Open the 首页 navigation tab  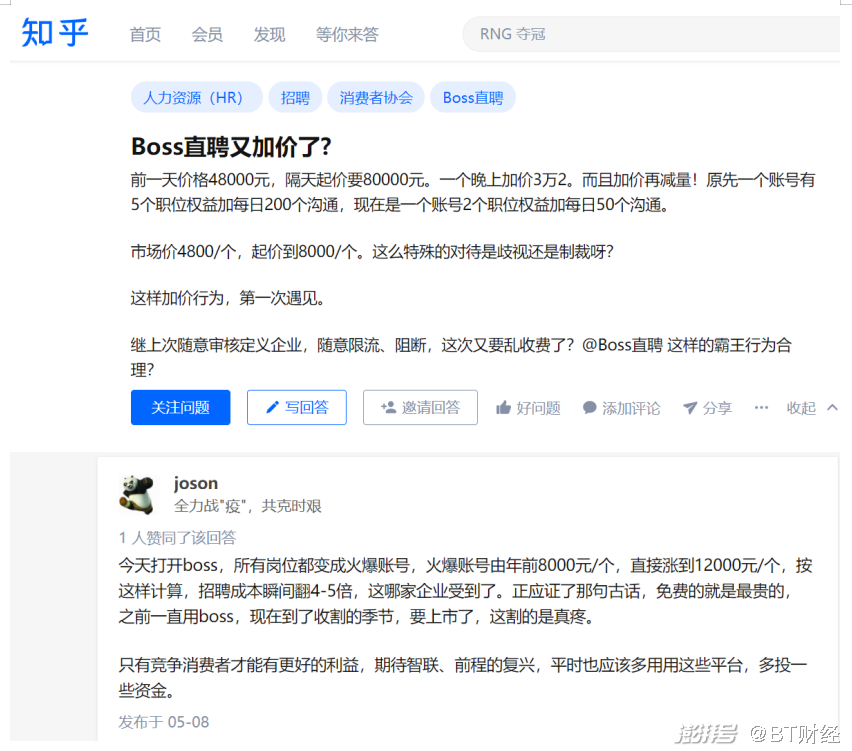(145, 35)
